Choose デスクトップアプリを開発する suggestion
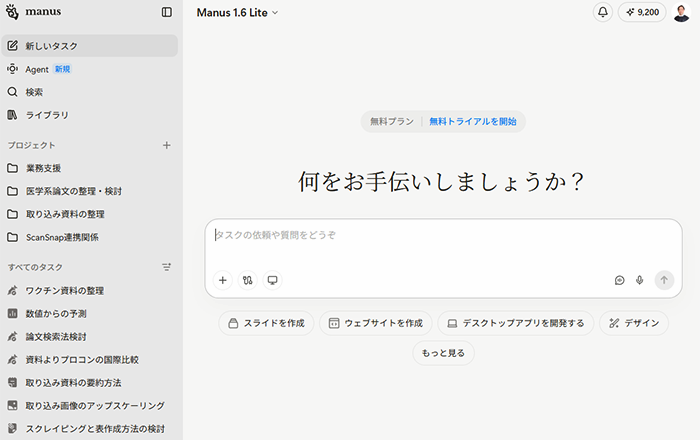Viewport: 700px width, 440px height. tap(516, 323)
